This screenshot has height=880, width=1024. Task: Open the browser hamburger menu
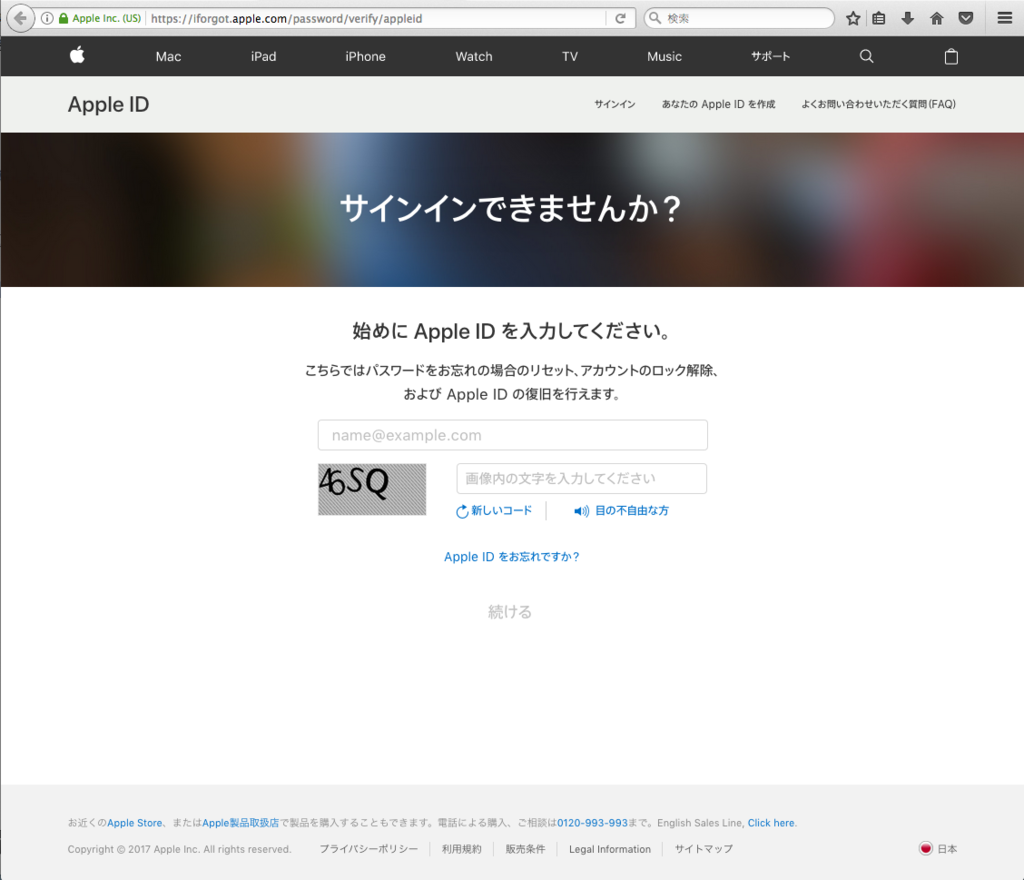tap(1004, 18)
